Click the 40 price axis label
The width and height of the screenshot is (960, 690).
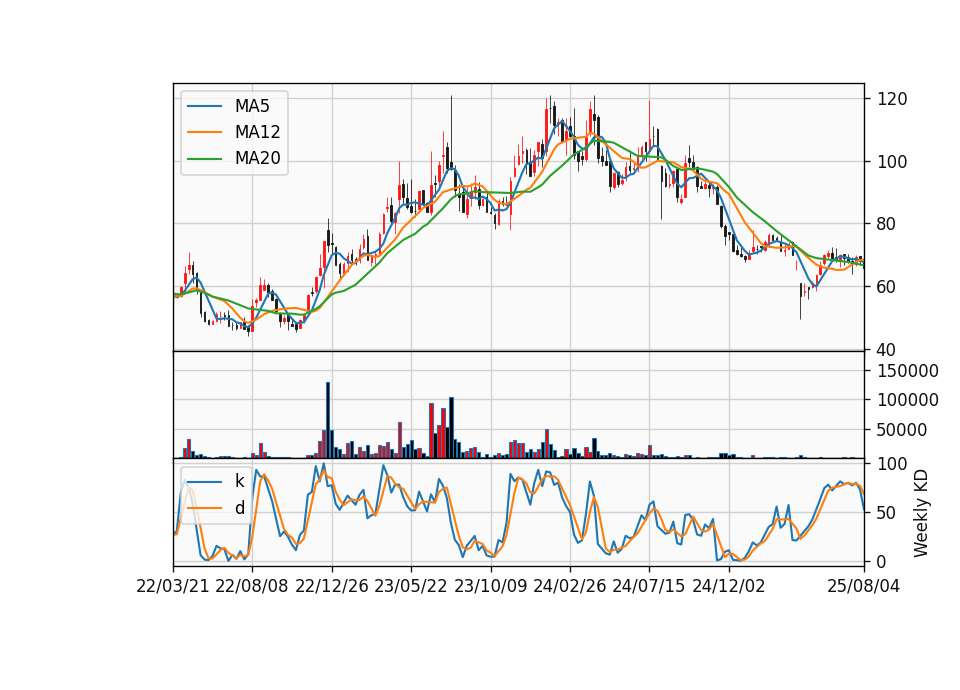click(887, 350)
